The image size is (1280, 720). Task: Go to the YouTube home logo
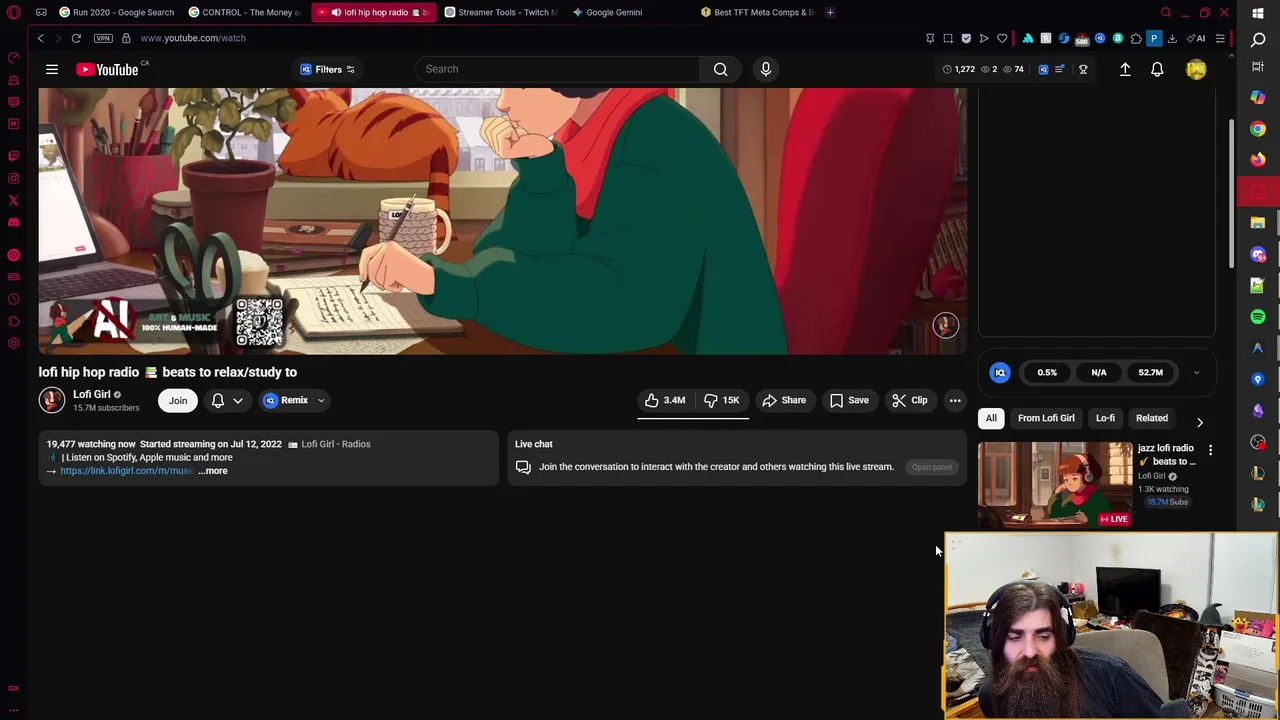click(107, 69)
